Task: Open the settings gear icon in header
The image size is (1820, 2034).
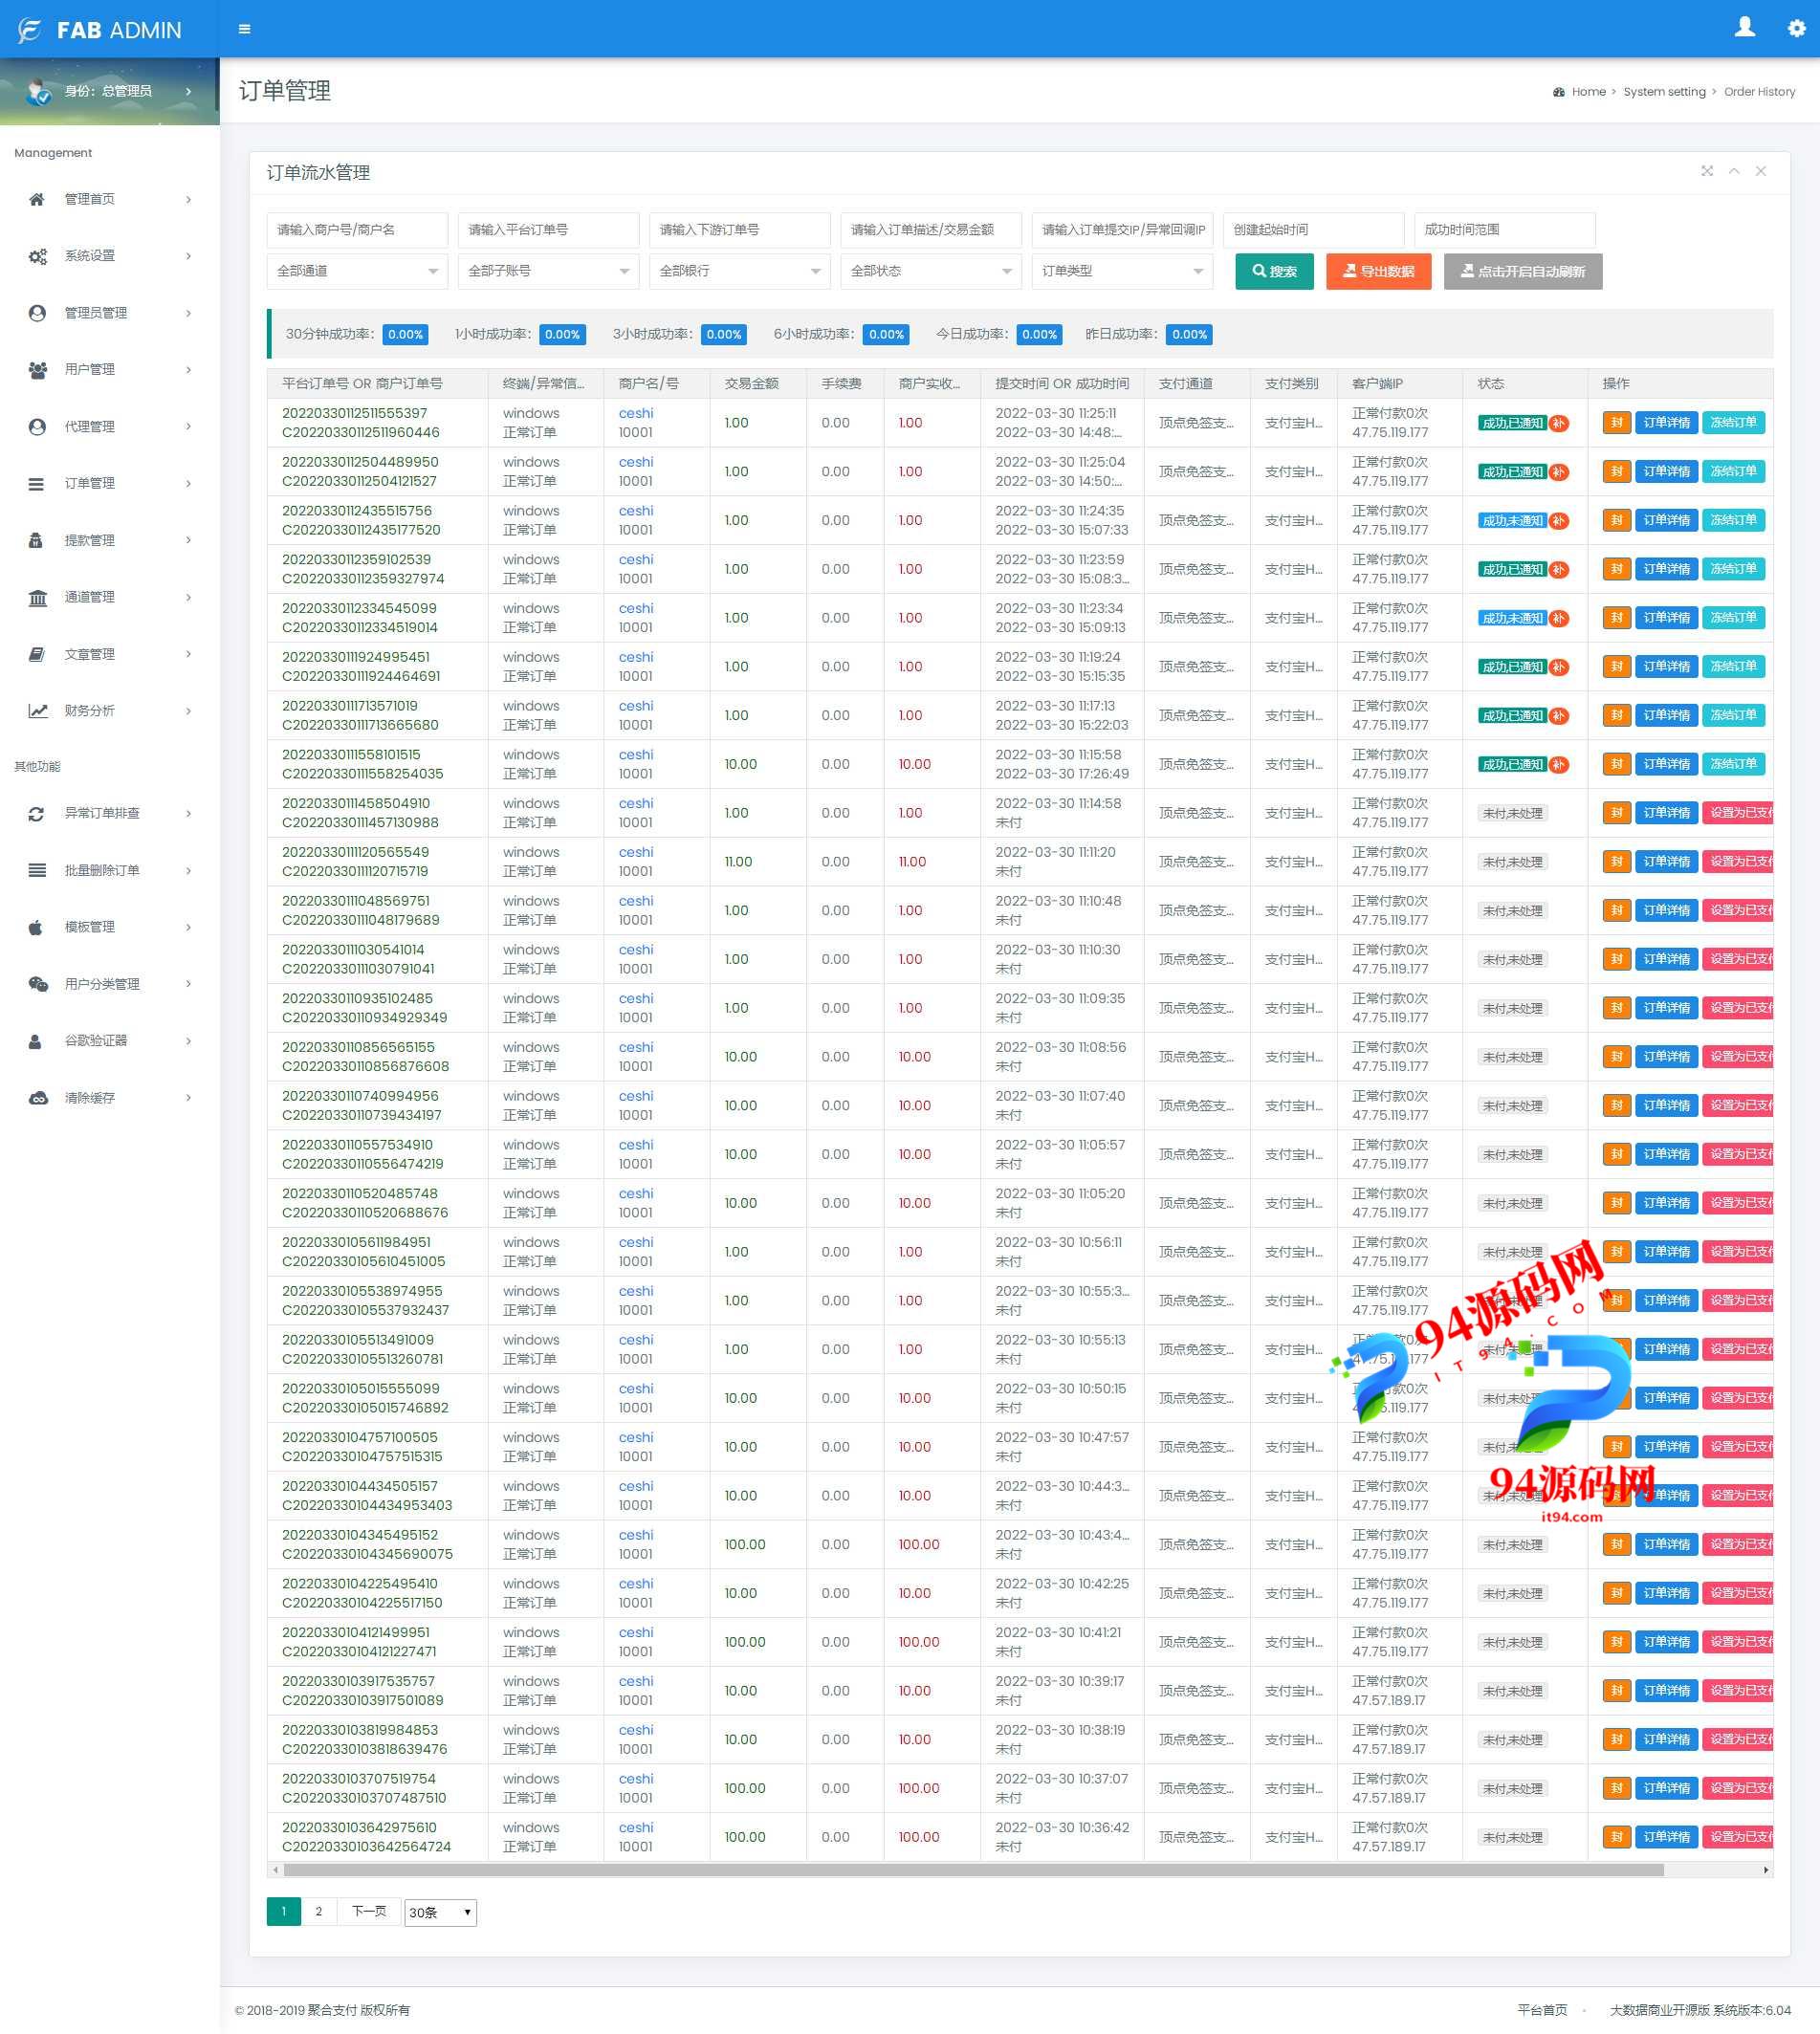Action: (x=1796, y=28)
